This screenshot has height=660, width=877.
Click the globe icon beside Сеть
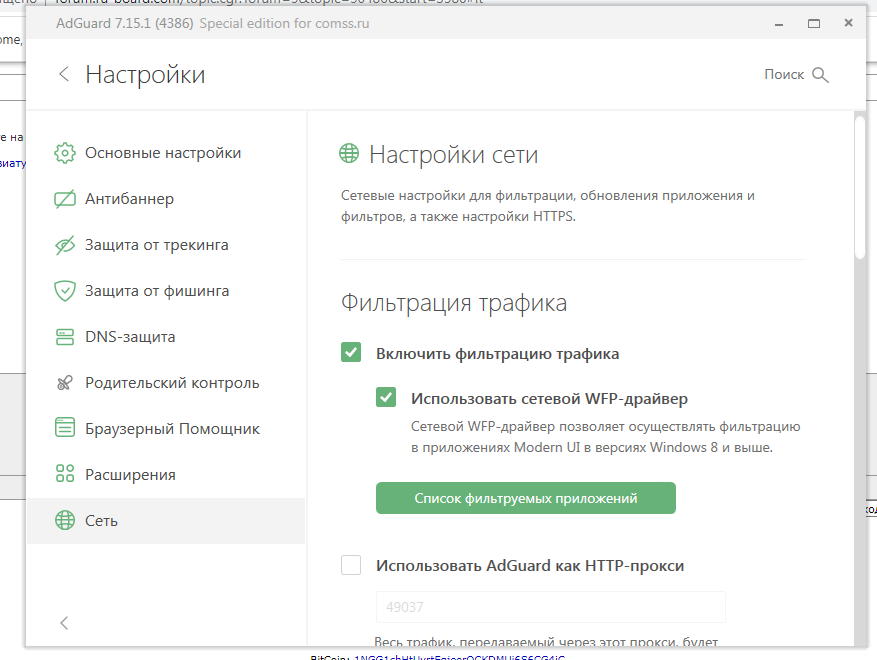tap(65, 520)
